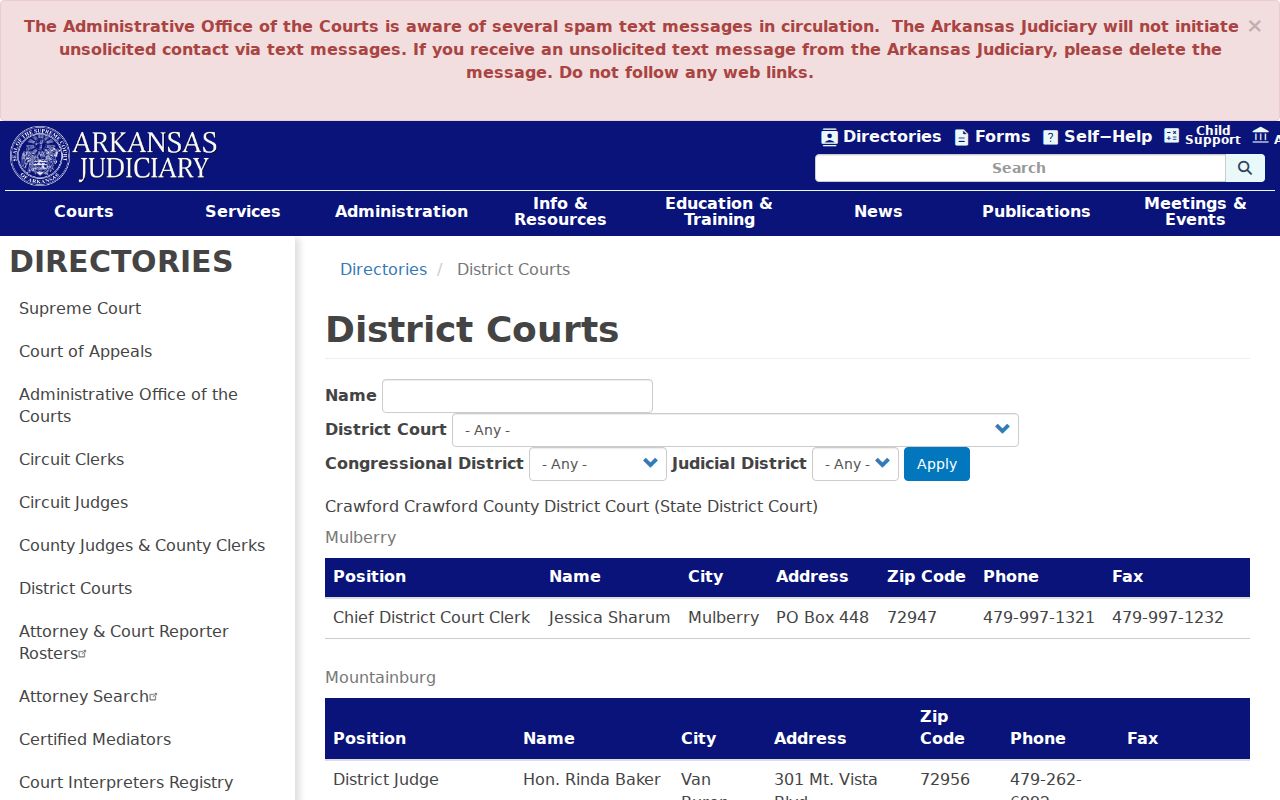The image size is (1280, 800).
Task: Open Court of Appeals sidebar link
Action: point(86,351)
